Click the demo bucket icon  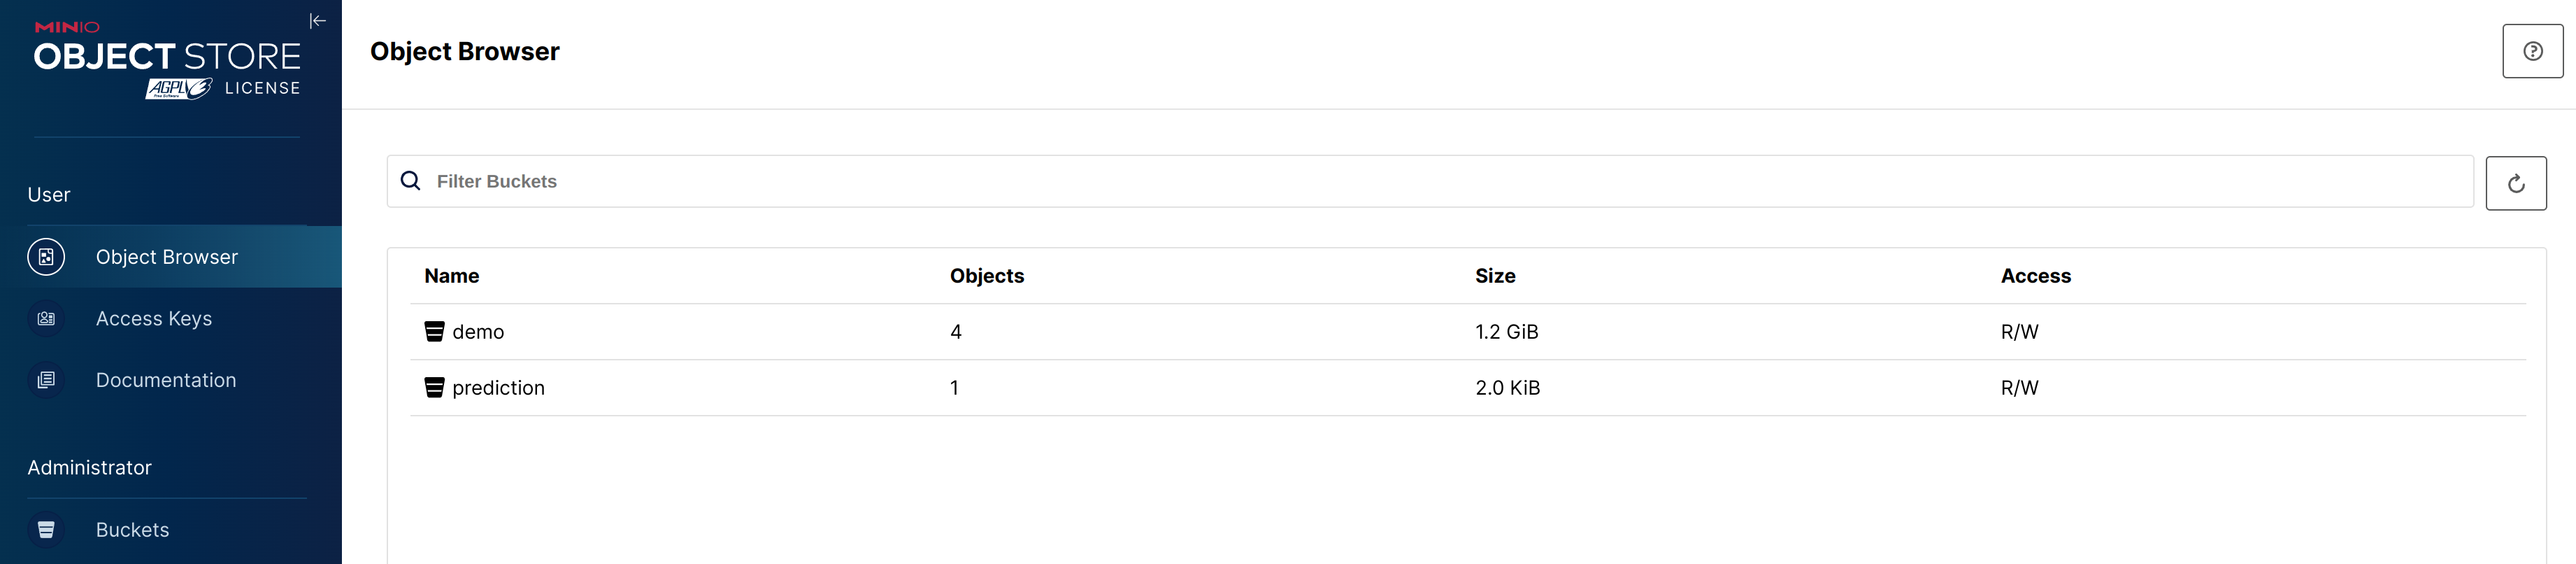(x=434, y=332)
